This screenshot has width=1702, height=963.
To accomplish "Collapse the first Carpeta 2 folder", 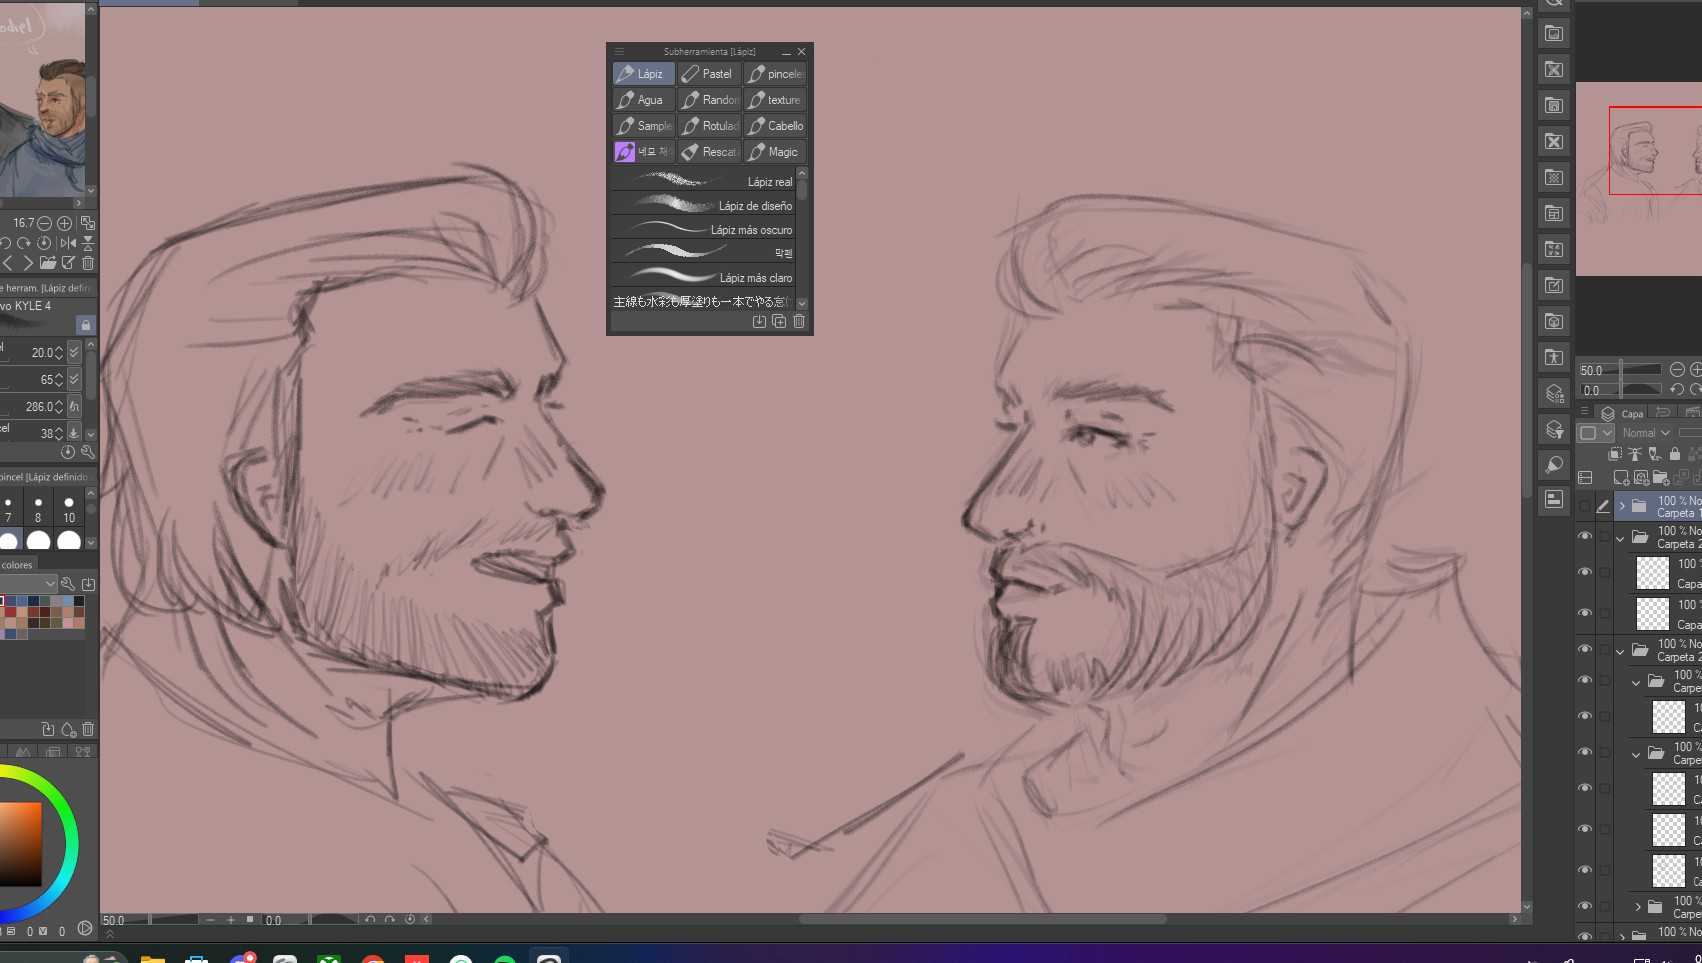I will point(1621,538).
